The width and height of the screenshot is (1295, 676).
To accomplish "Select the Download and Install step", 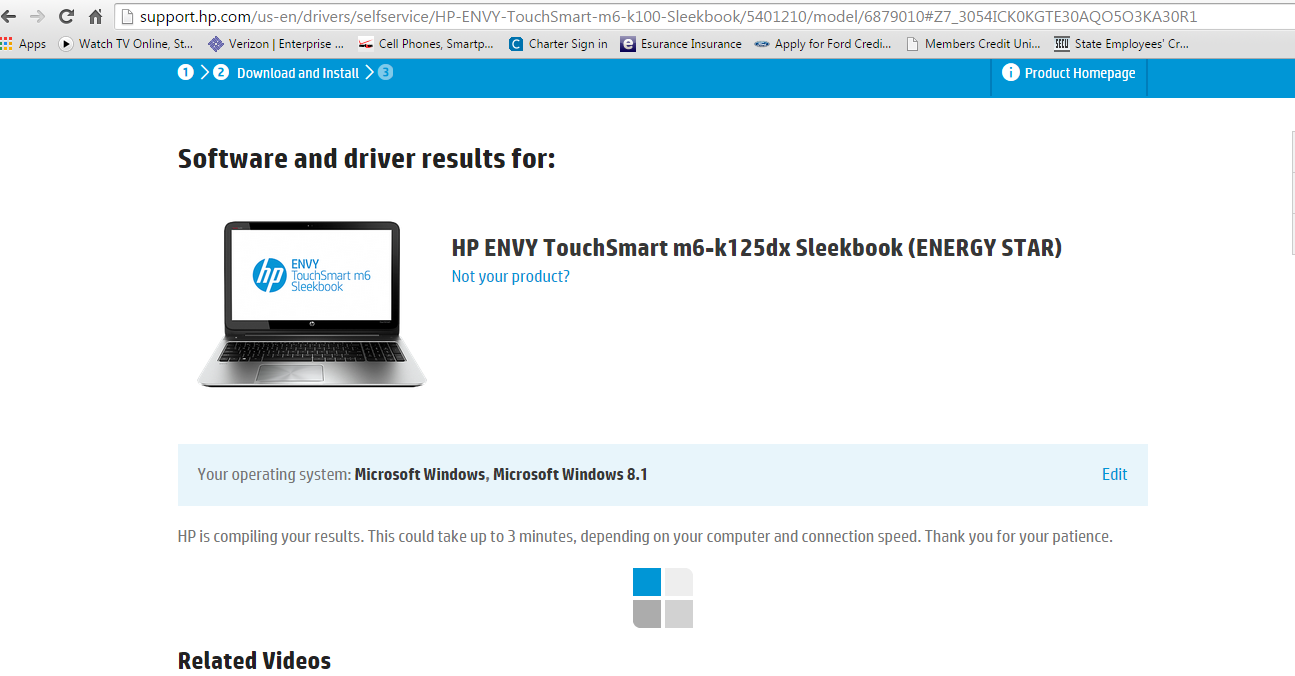I will (298, 73).
